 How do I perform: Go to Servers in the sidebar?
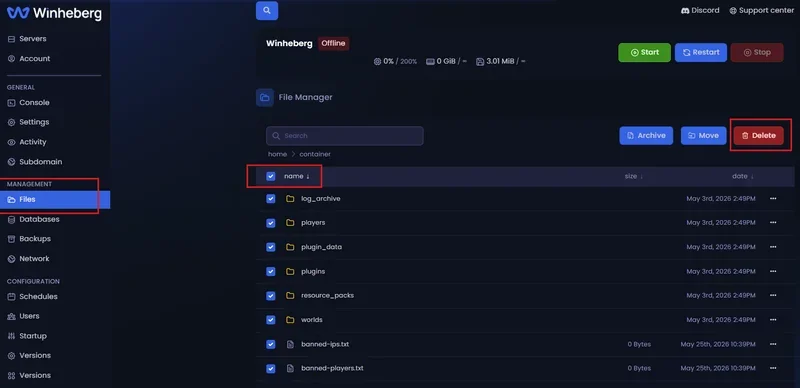27,39
